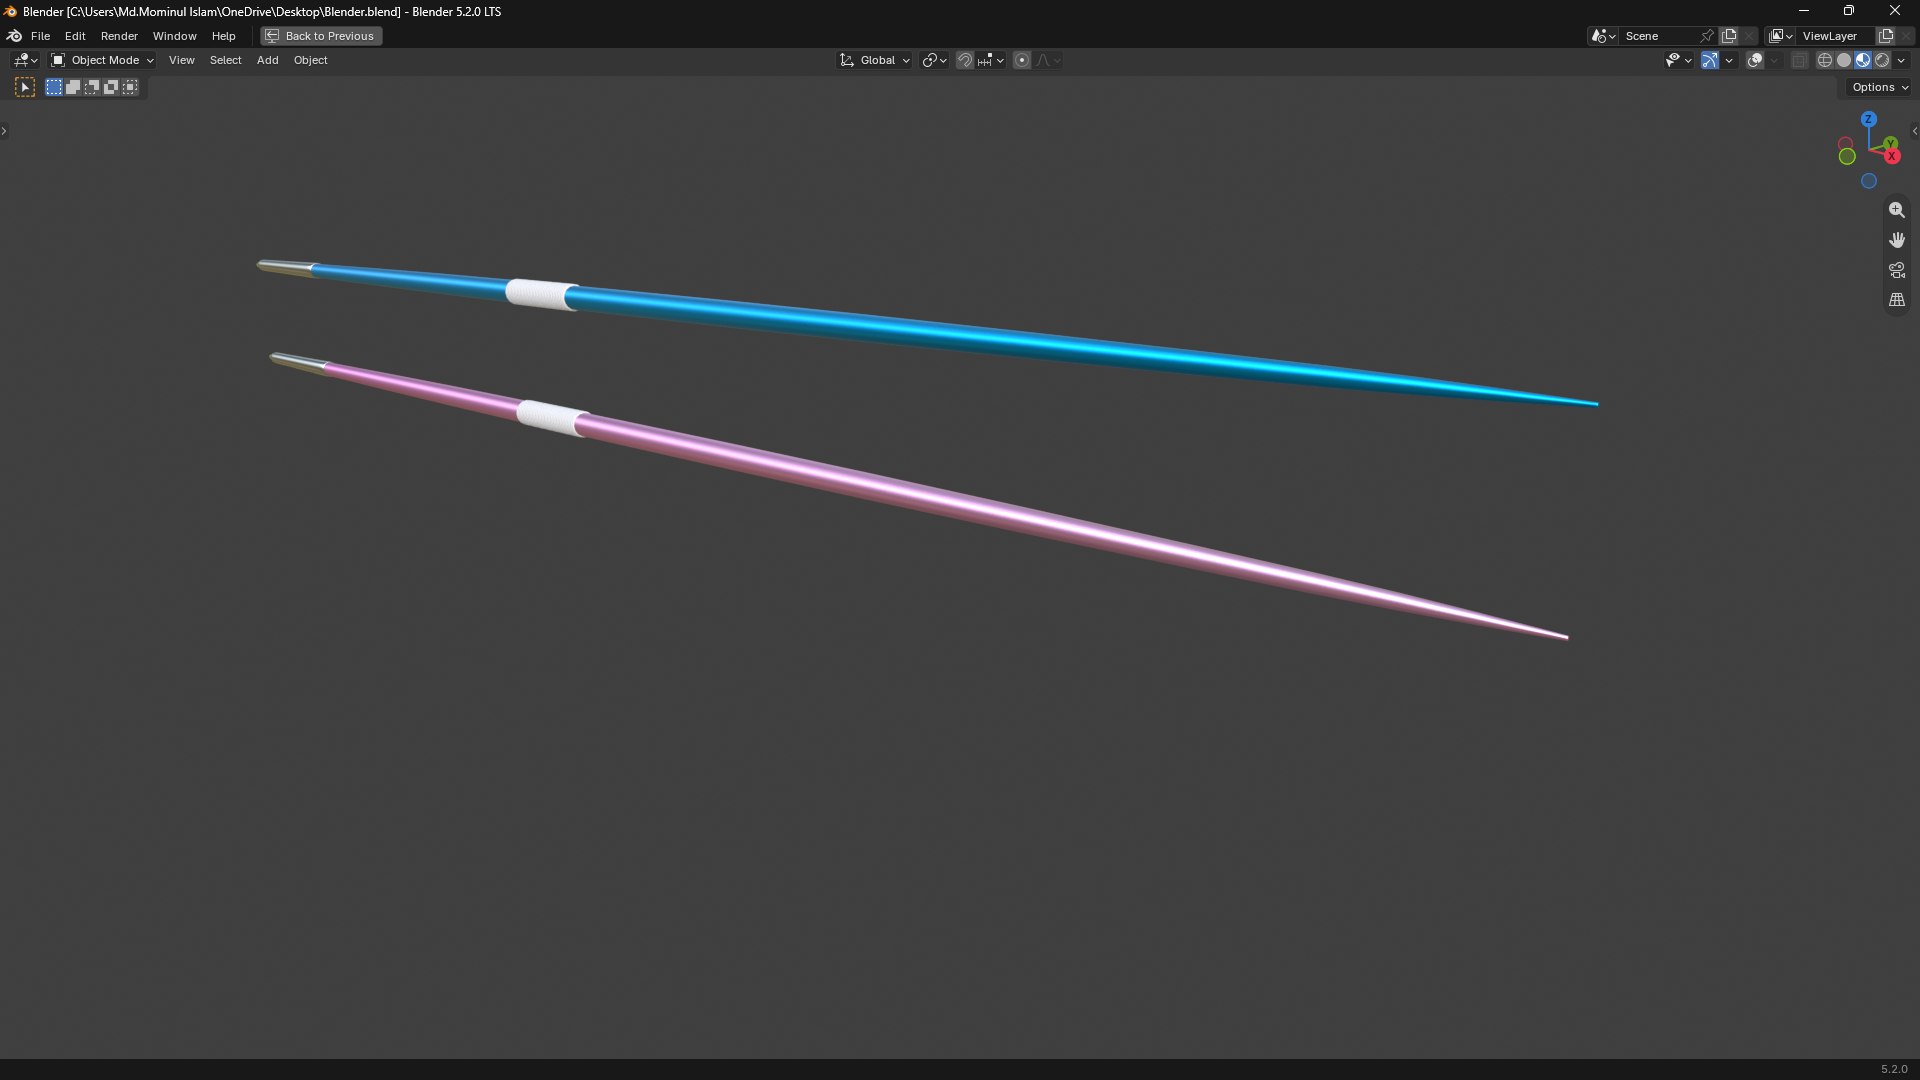
Task: Choose Invert Selection mode
Action: pyautogui.click(x=111, y=87)
